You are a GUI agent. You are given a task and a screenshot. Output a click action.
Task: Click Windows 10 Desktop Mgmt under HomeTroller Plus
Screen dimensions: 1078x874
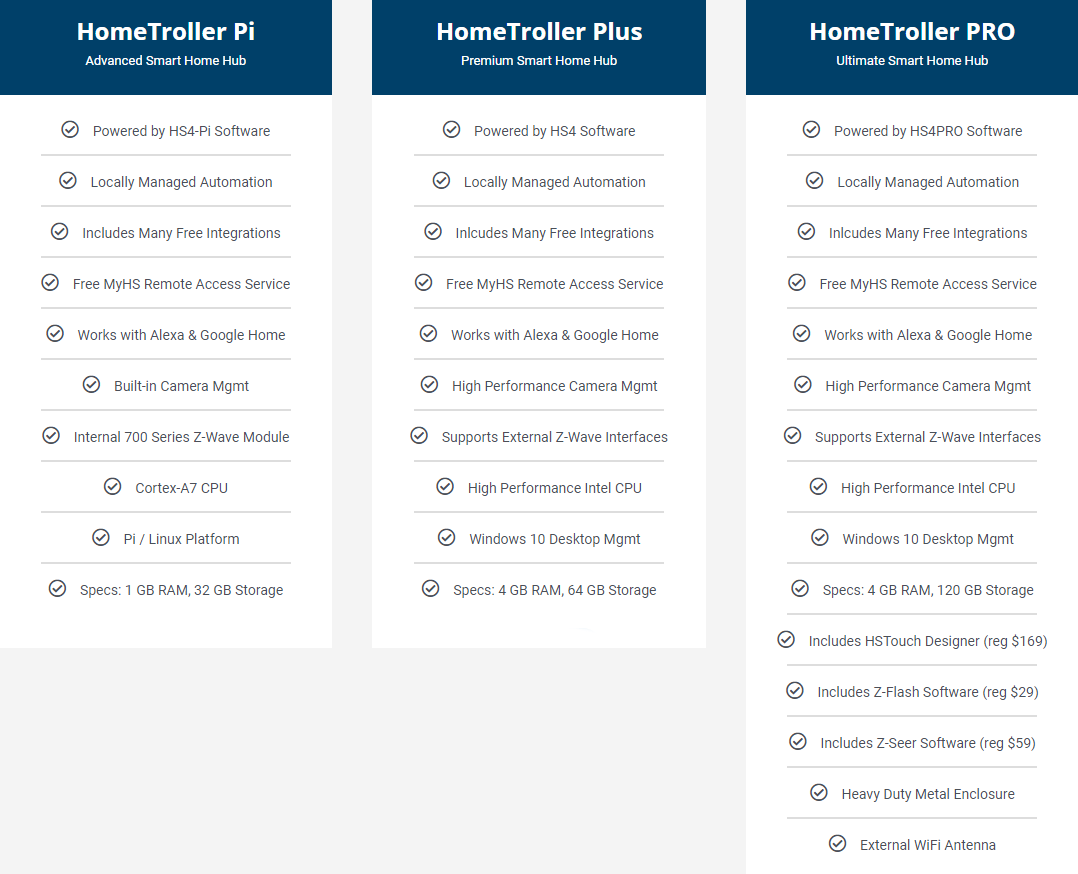(x=555, y=539)
